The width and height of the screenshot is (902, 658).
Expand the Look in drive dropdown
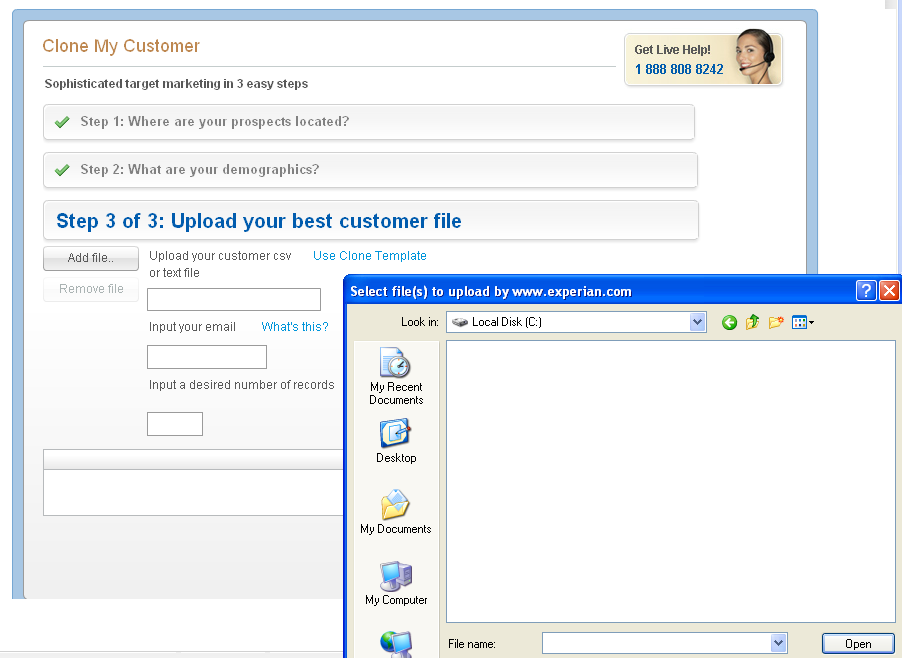697,322
